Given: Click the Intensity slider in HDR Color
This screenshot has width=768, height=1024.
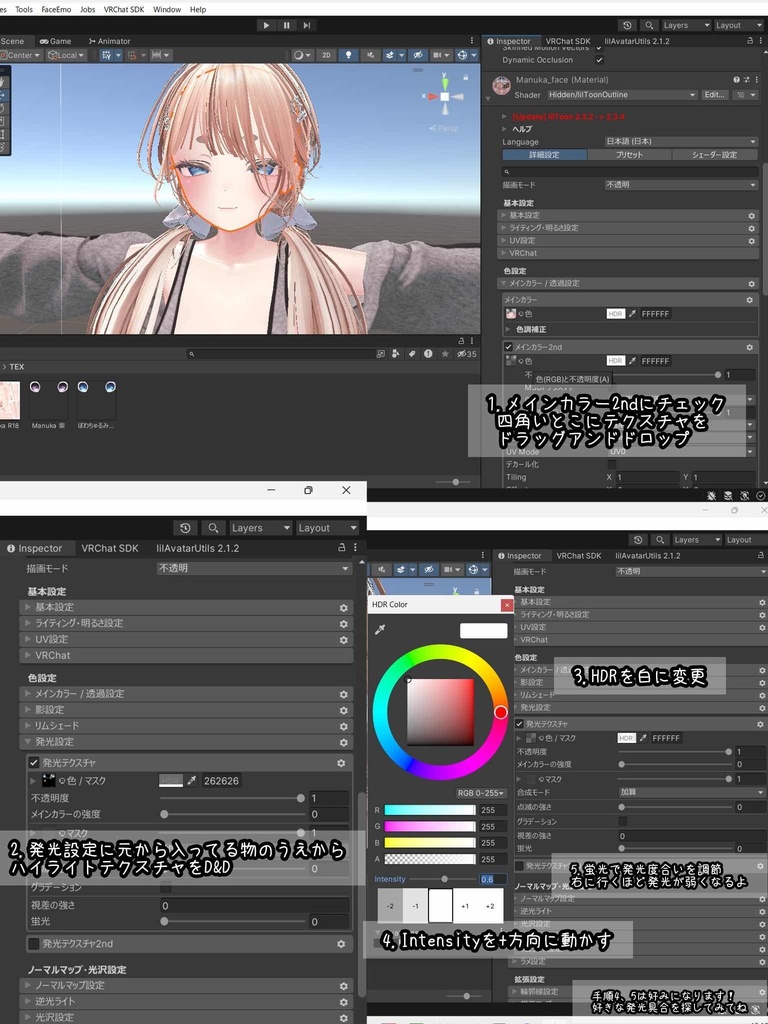Looking at the screenshot, I should [x=443, y=879].
